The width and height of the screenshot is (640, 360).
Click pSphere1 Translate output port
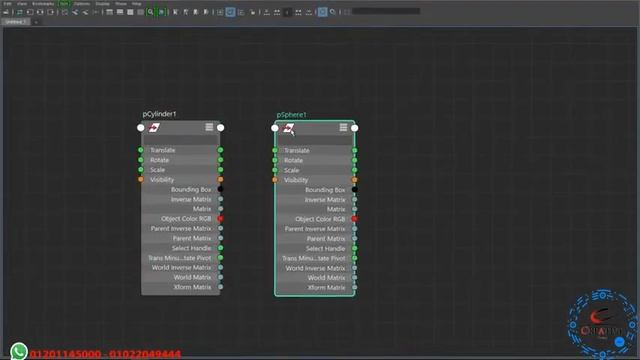click(x=355, y=150)
